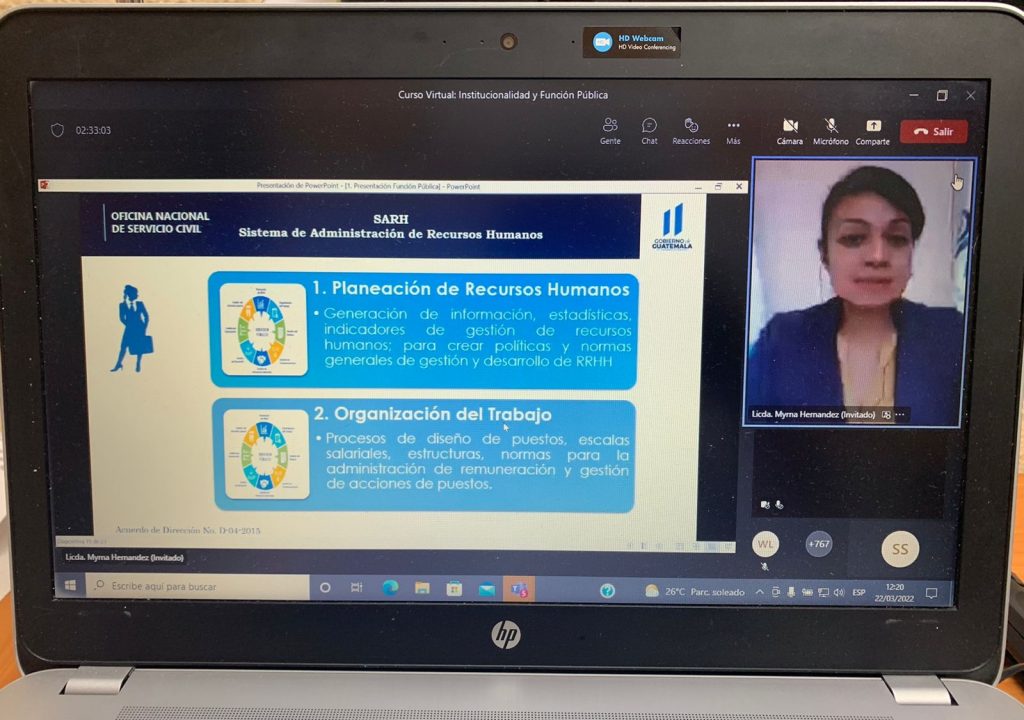Open the Windows Start menu

point(70,585)
